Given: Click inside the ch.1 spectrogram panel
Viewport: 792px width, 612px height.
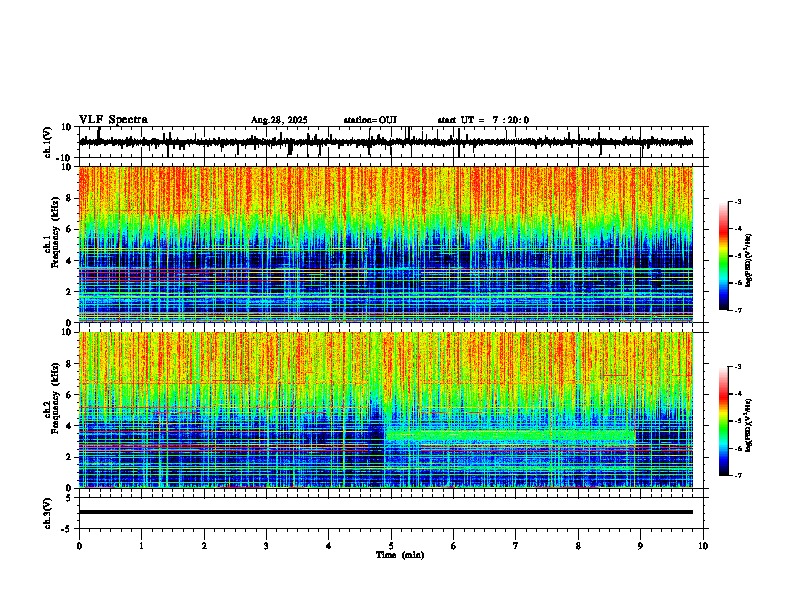Looking at the screenshot, I should pos(386,244).
